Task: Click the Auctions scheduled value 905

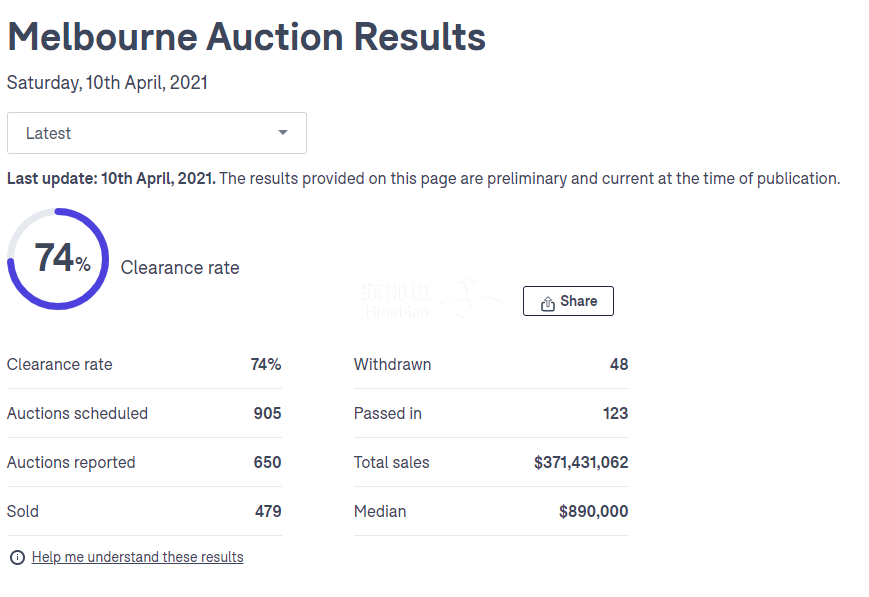Action: [x=267, y=414]
